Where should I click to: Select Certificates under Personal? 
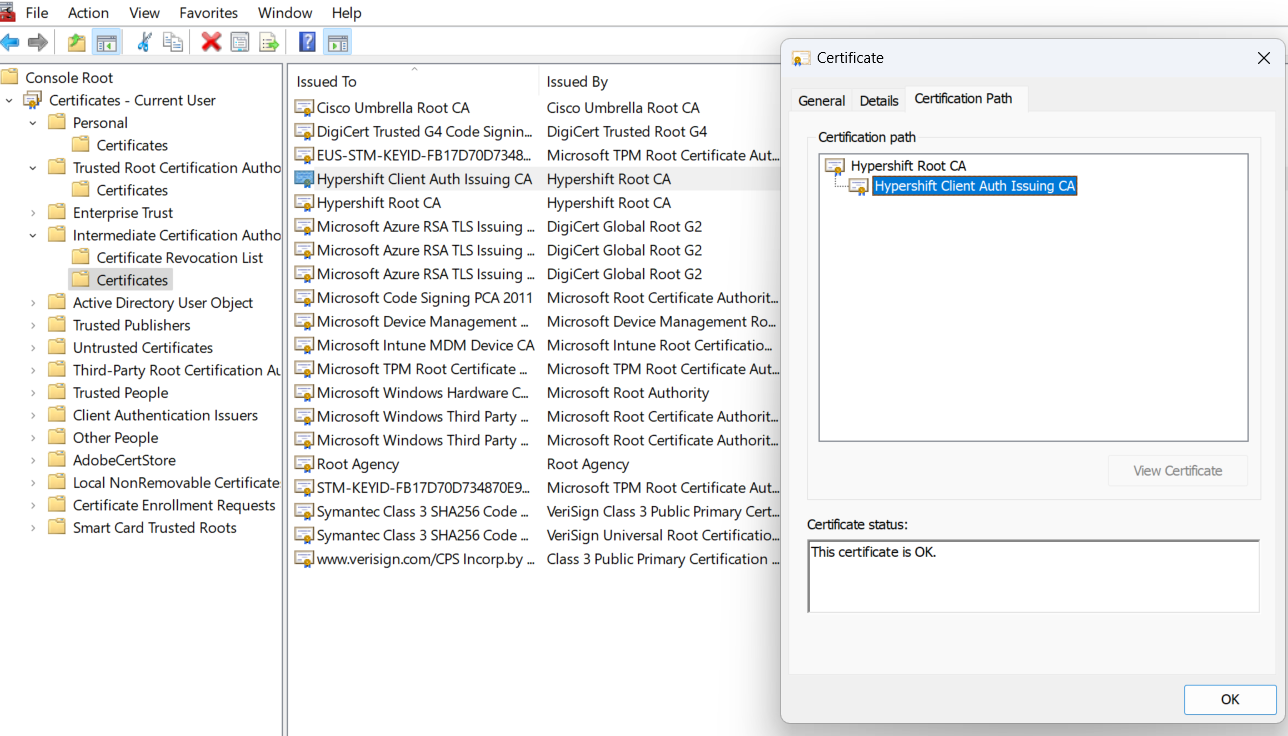click(132, 145)
